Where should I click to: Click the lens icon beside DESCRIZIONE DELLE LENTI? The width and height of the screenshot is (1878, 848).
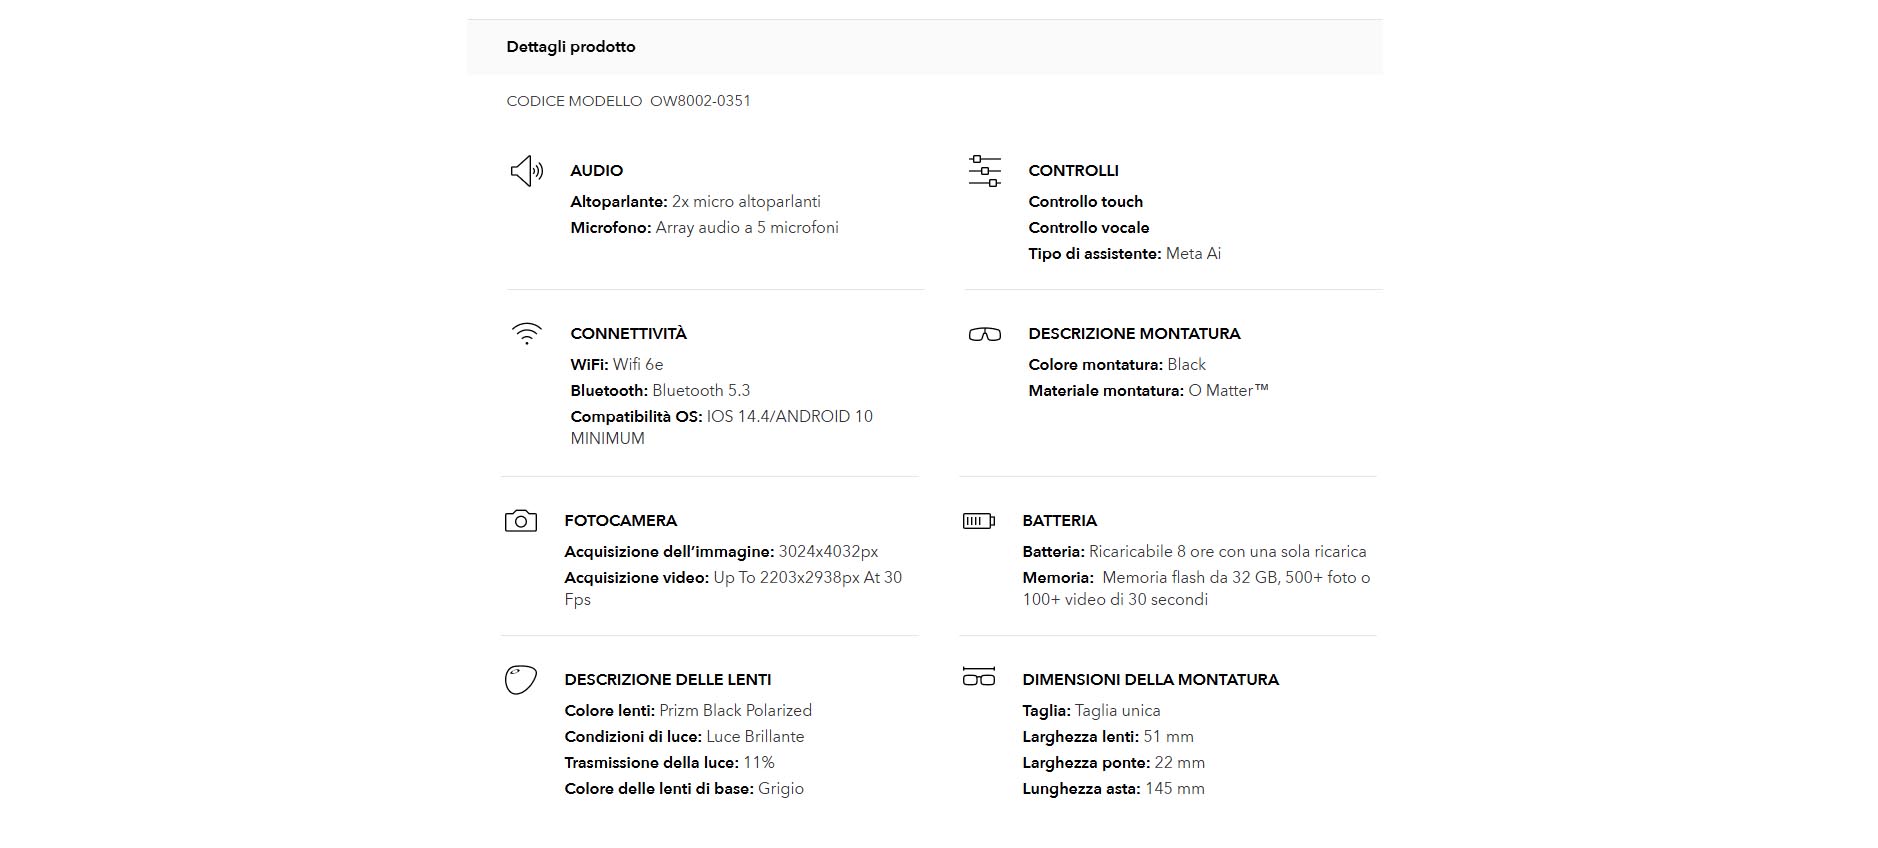(520, 680)
